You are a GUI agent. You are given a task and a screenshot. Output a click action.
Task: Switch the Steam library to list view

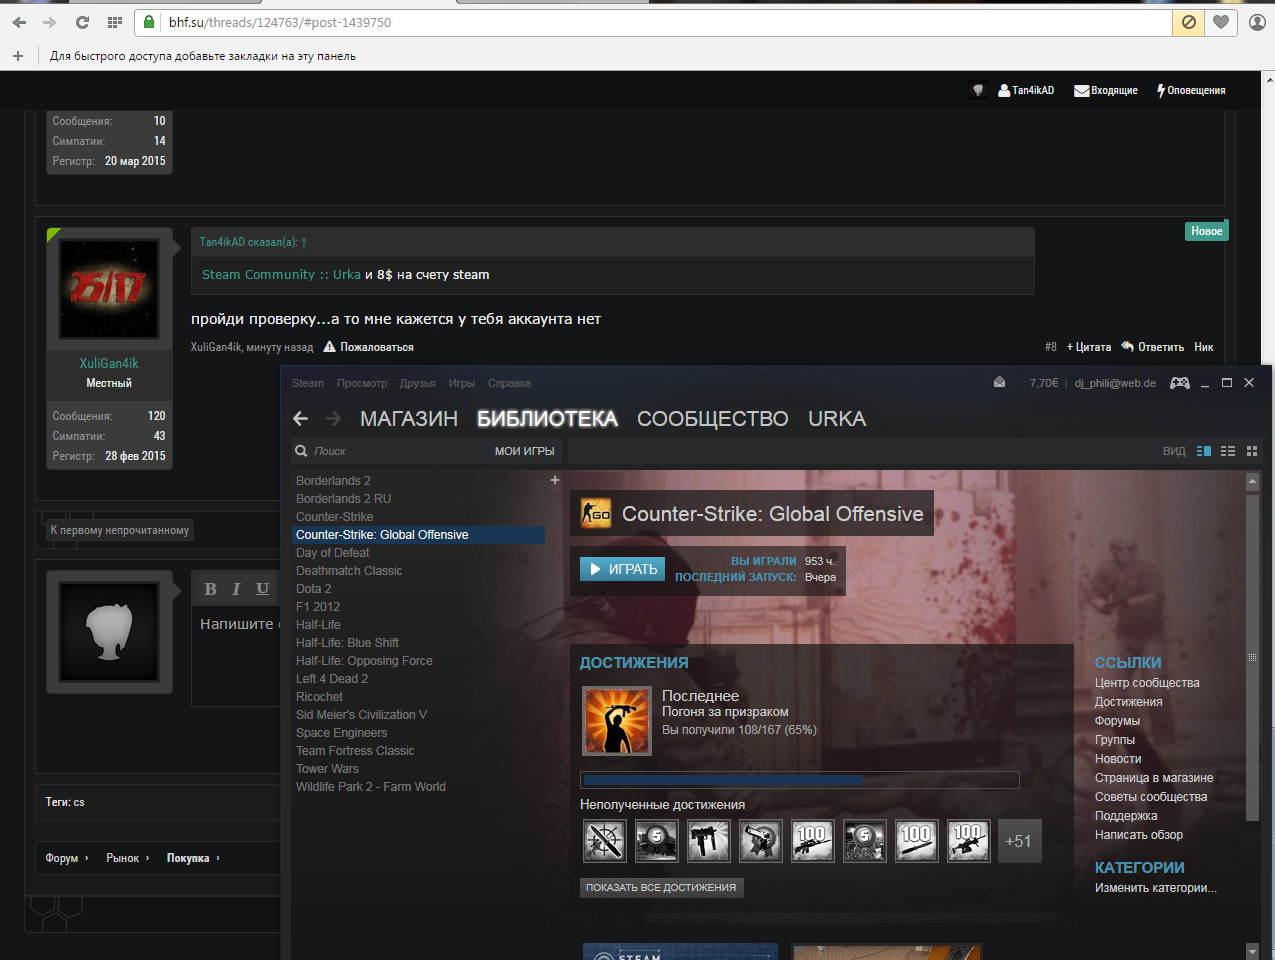(1228, 451)
